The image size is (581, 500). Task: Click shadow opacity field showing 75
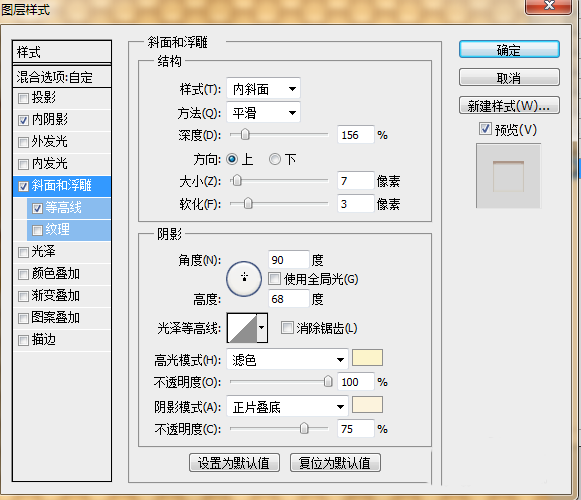coord(356,429)
